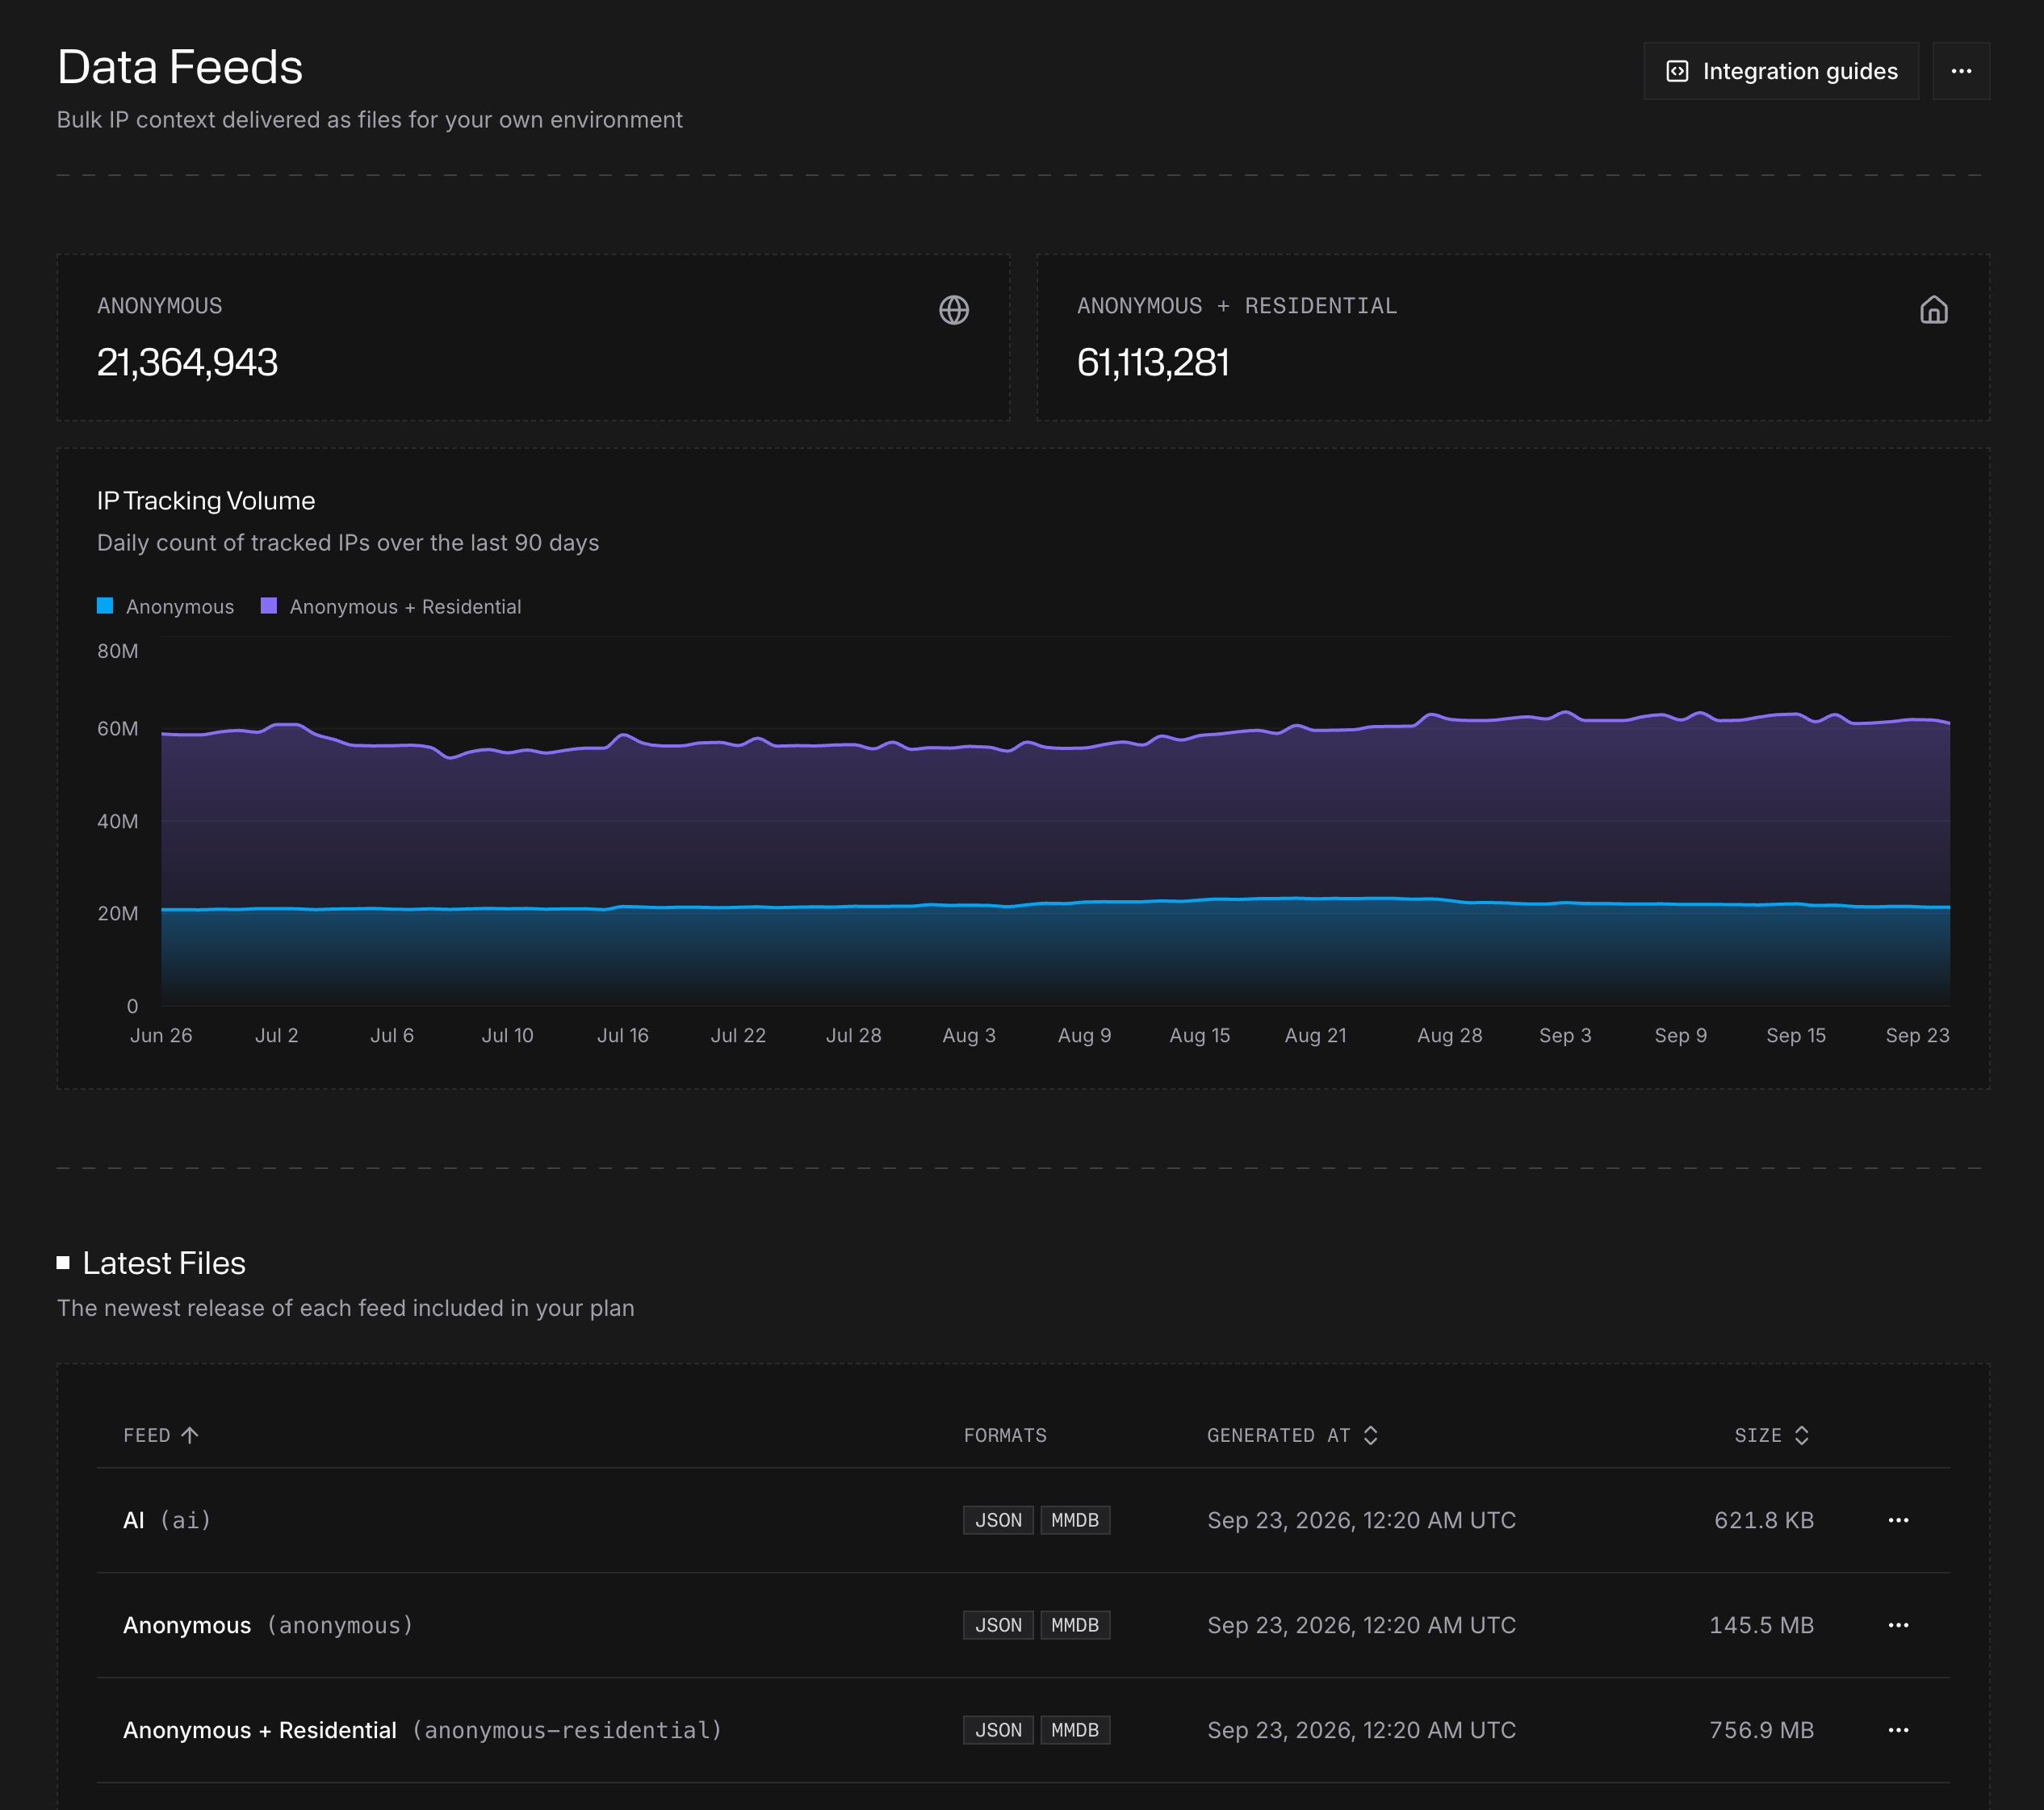Sort the table by Size column
The width and height of the screenshot is (2044, 1810).
(1772, 1435)
